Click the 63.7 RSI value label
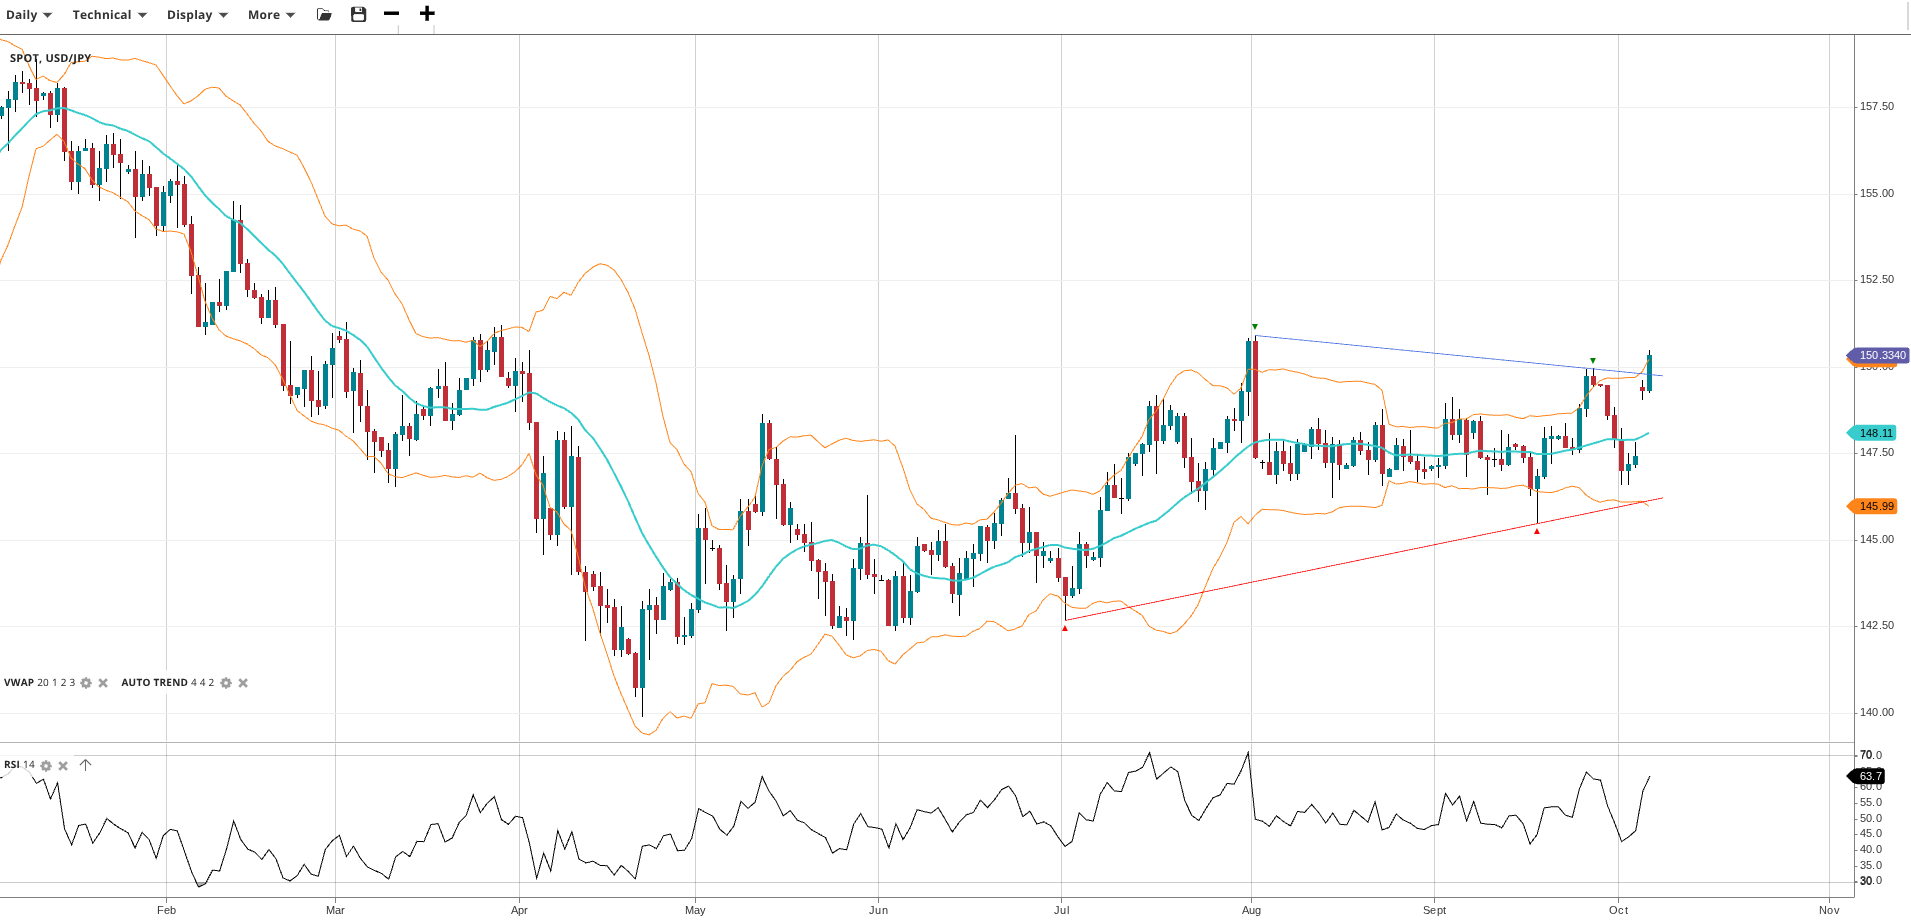The width and height of the screenshot is (1911, 923). (1869, 776)
